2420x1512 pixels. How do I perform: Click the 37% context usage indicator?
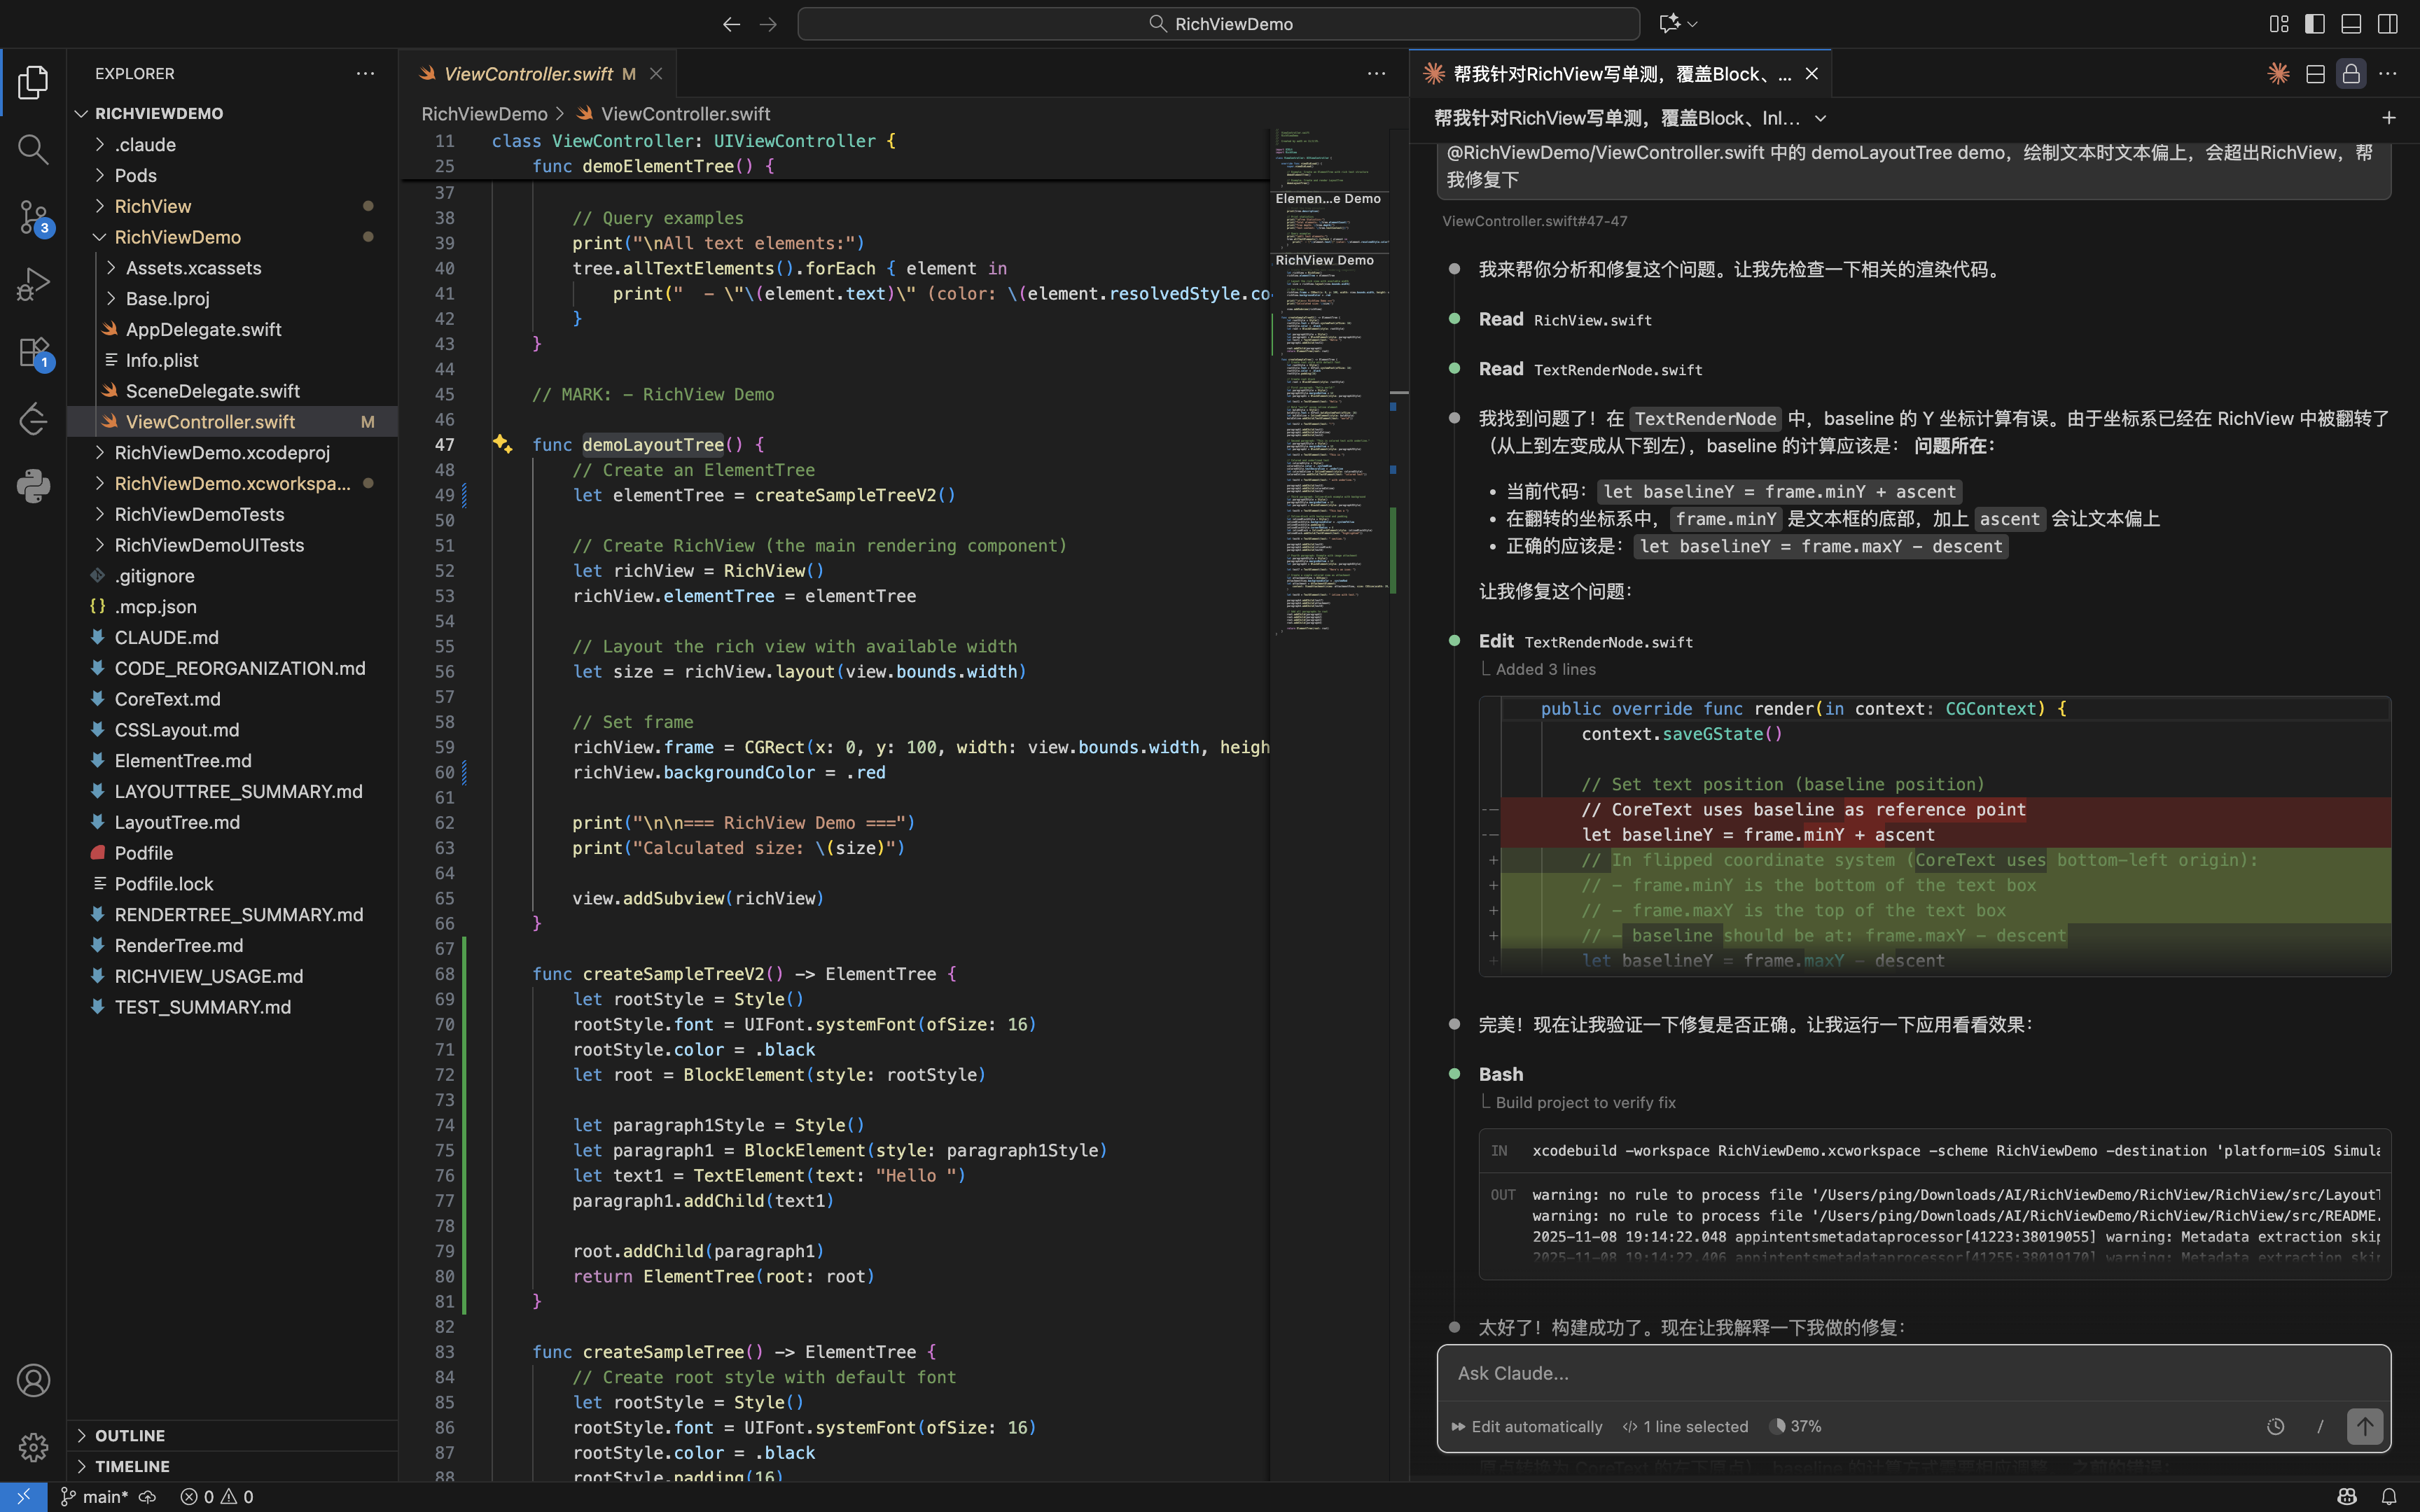[1795, 1426]
